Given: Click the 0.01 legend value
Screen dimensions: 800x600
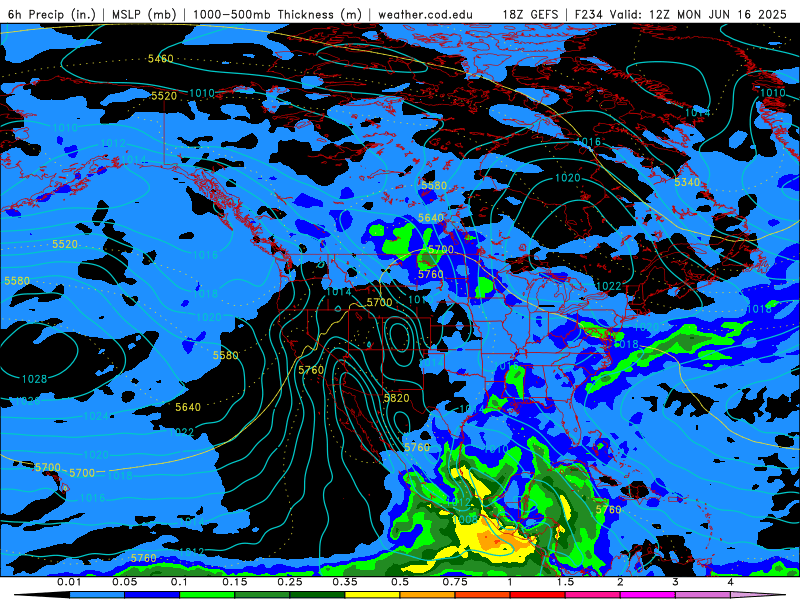Looking at the screenshot, I should click(x=69, y=582).
